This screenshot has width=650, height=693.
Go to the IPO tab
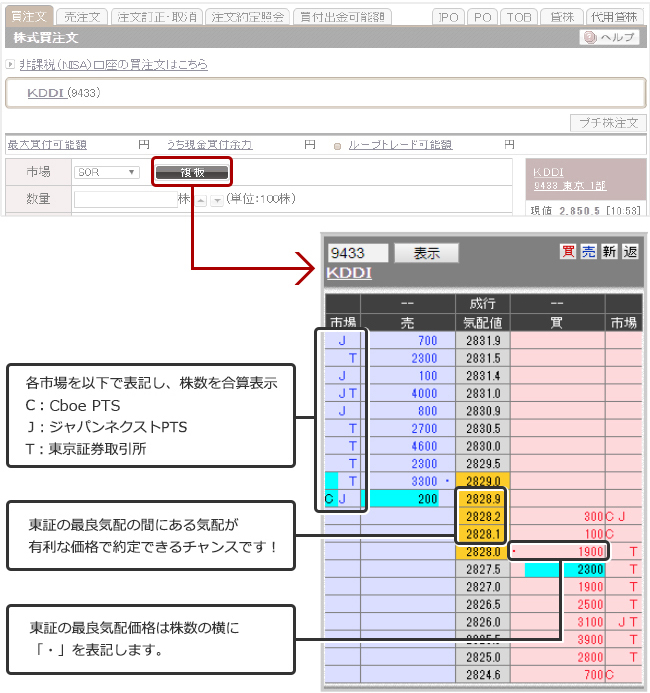448,17
